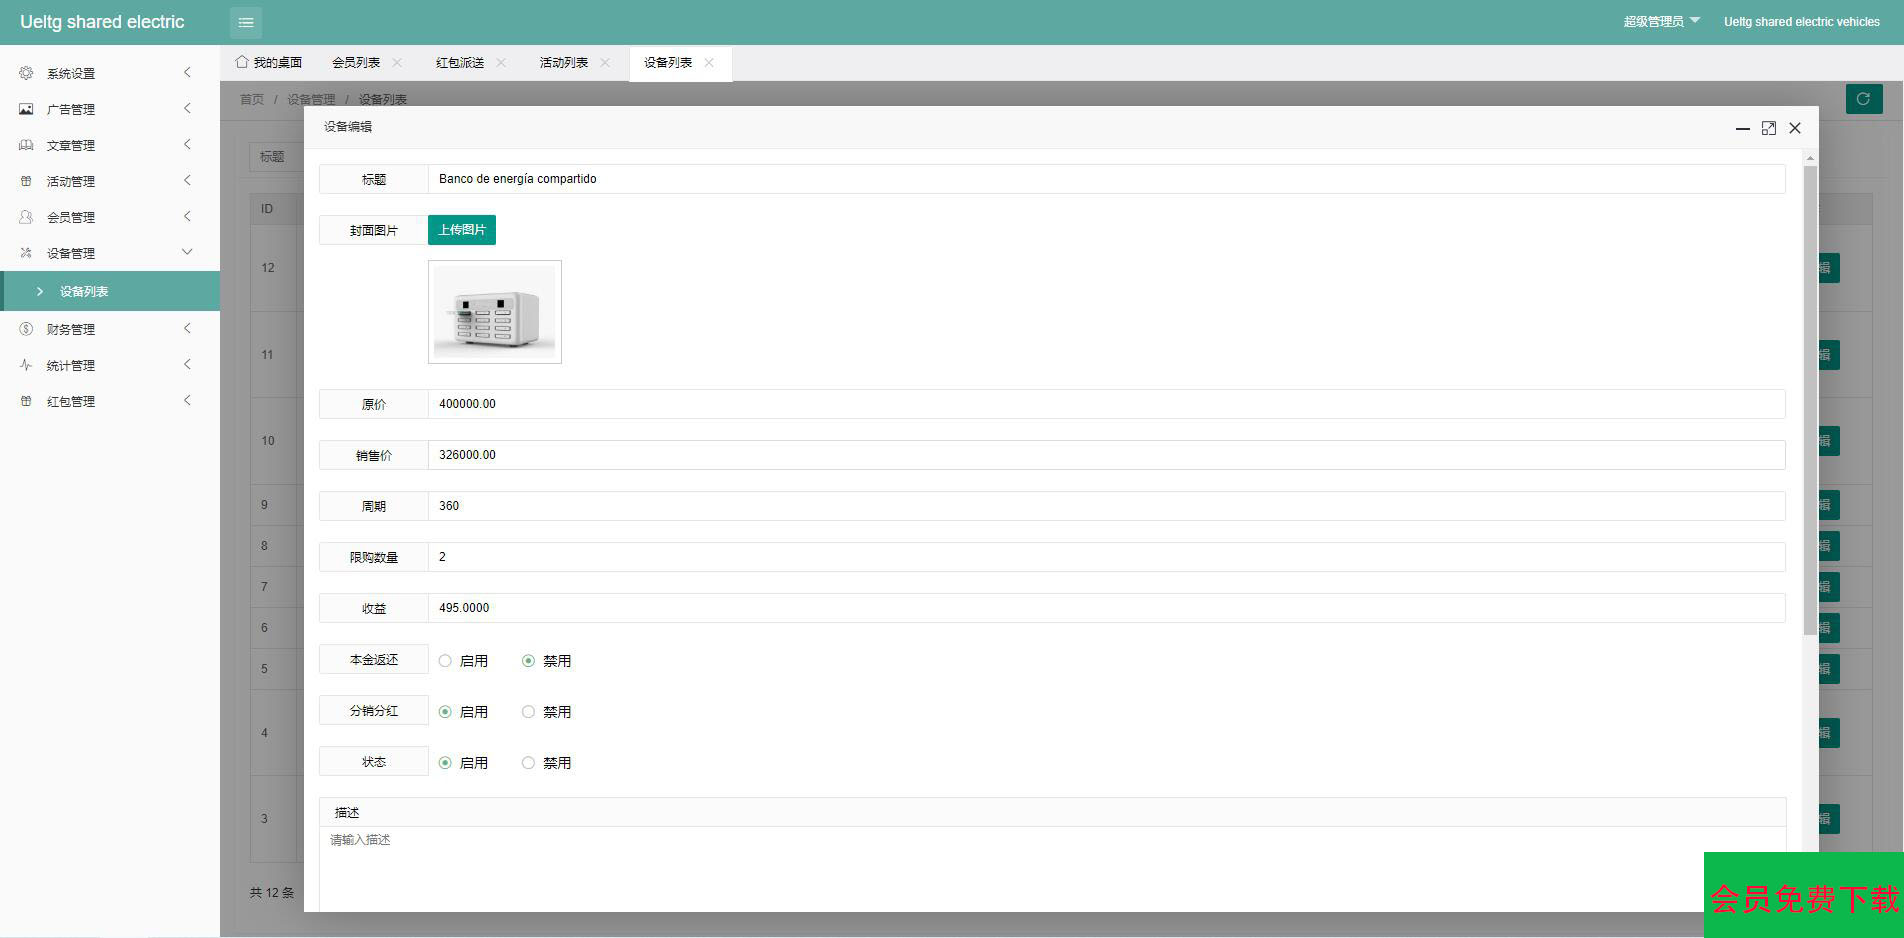Expand the 红包管理 menu chevron

pyautogui.click(x=187, y=400)
